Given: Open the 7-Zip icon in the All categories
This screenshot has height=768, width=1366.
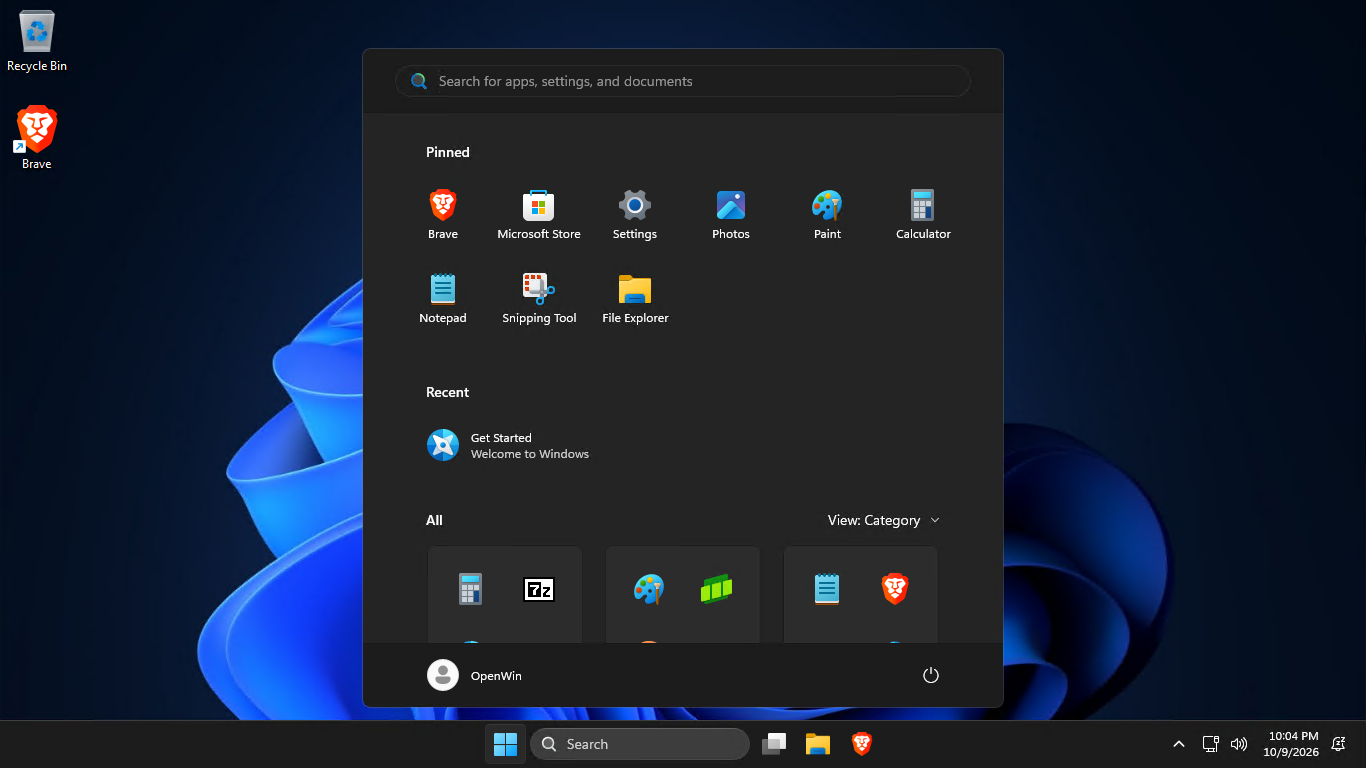Looking at the screenshot, I should tap(539, 589).
